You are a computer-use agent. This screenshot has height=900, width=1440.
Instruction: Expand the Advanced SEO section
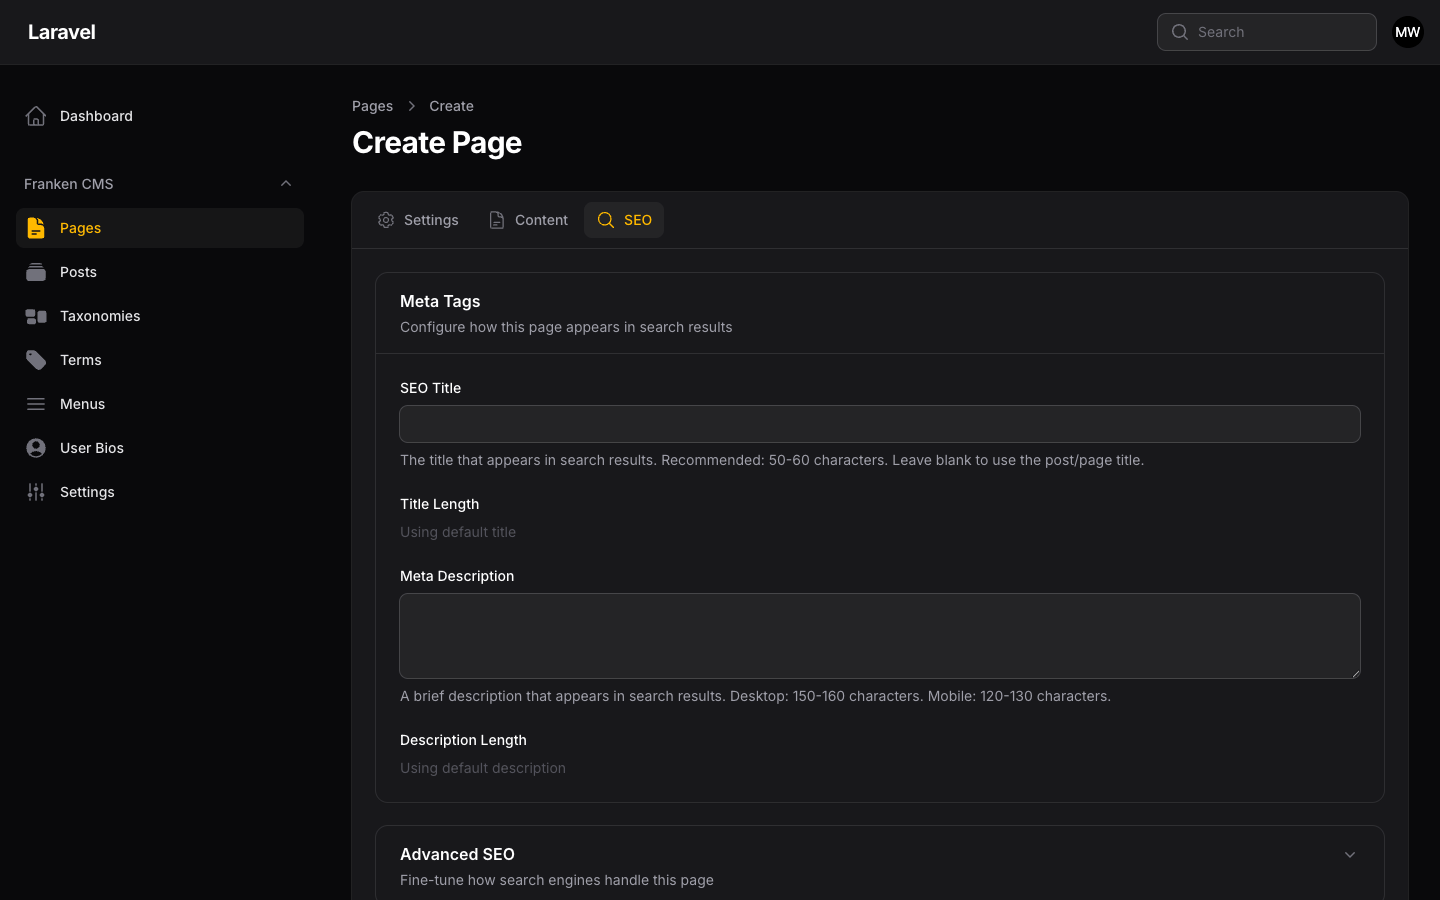tap(1350, 855)
